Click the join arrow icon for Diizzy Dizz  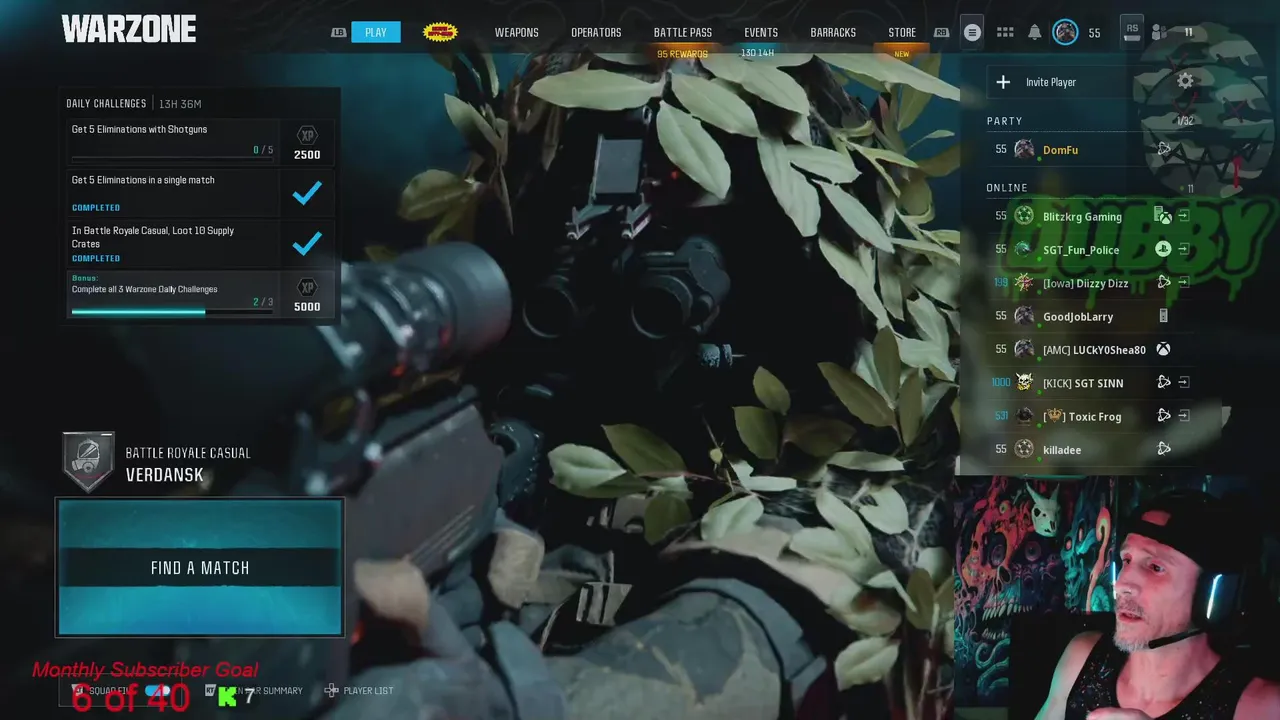click(x=1184, y=282)
